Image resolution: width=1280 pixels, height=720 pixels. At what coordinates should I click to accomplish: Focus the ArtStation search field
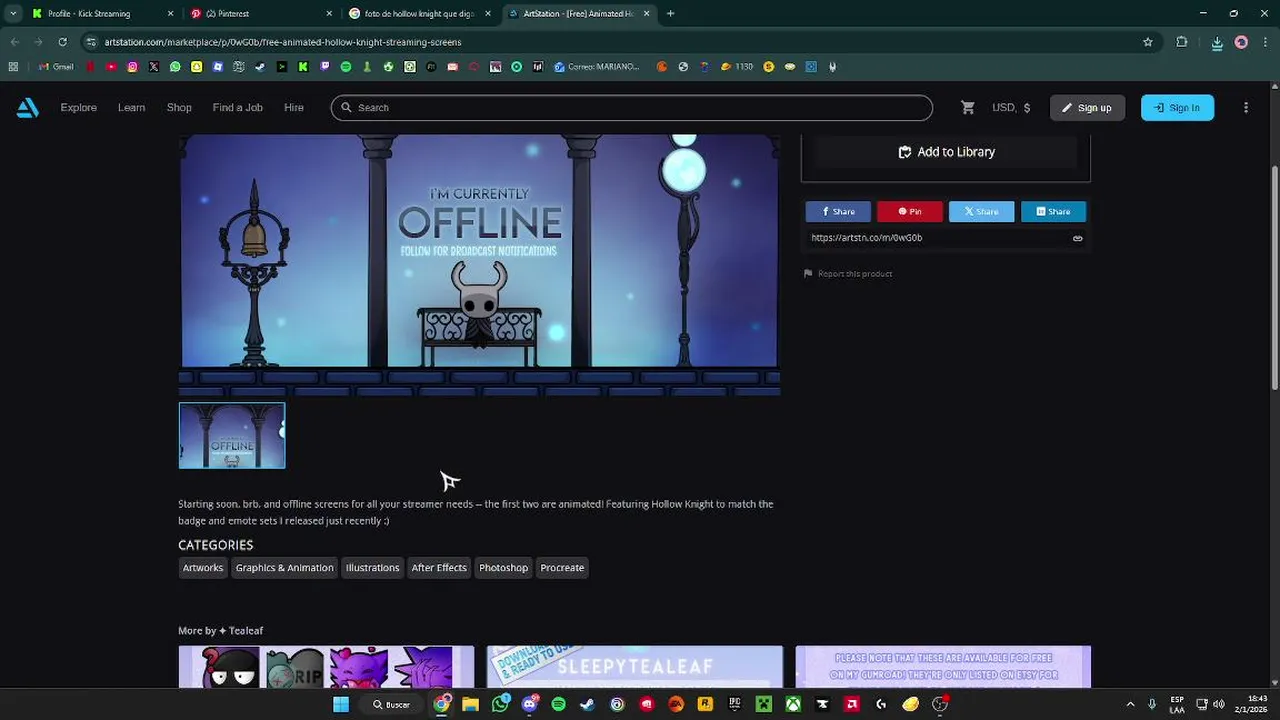[632, 107]
